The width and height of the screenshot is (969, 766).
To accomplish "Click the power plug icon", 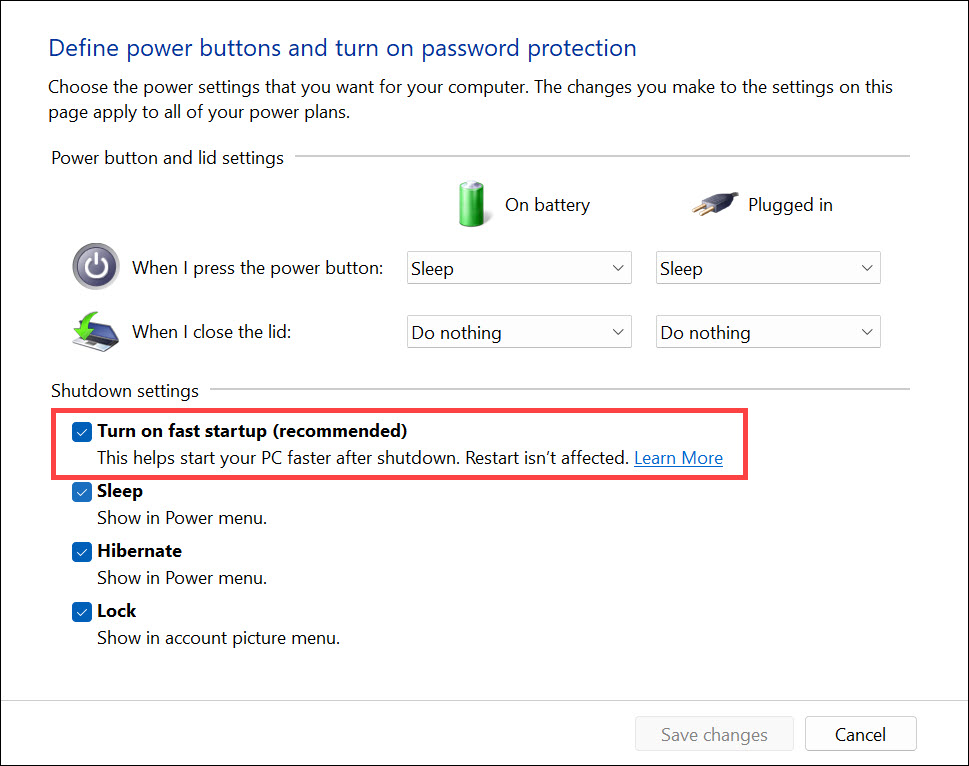I will tap(714, 204).
